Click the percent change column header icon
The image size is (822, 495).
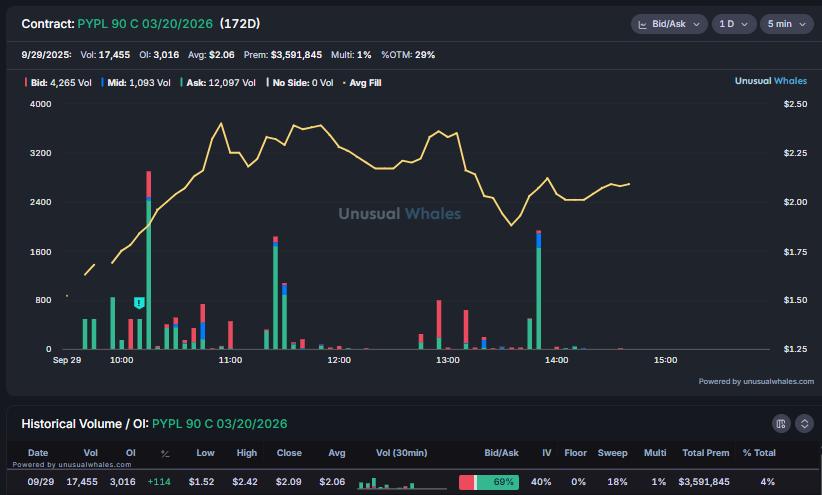tap(165, 453)
